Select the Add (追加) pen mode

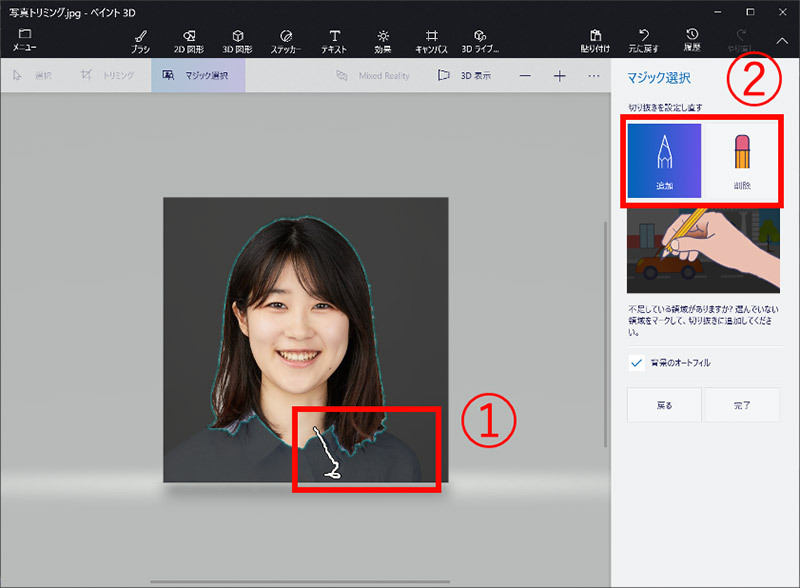665,160
